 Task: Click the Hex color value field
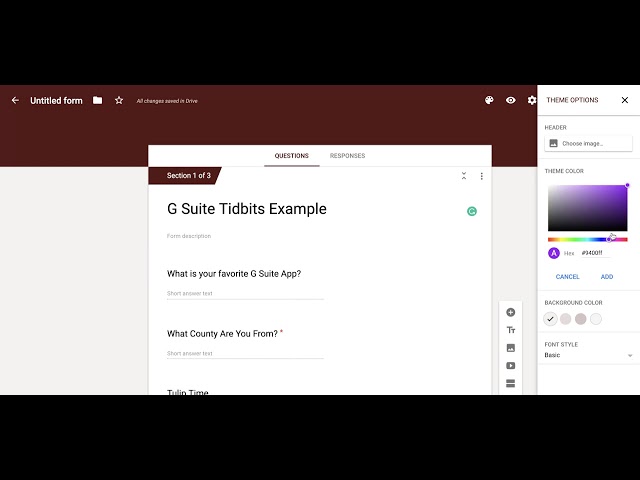pos(596,253)
